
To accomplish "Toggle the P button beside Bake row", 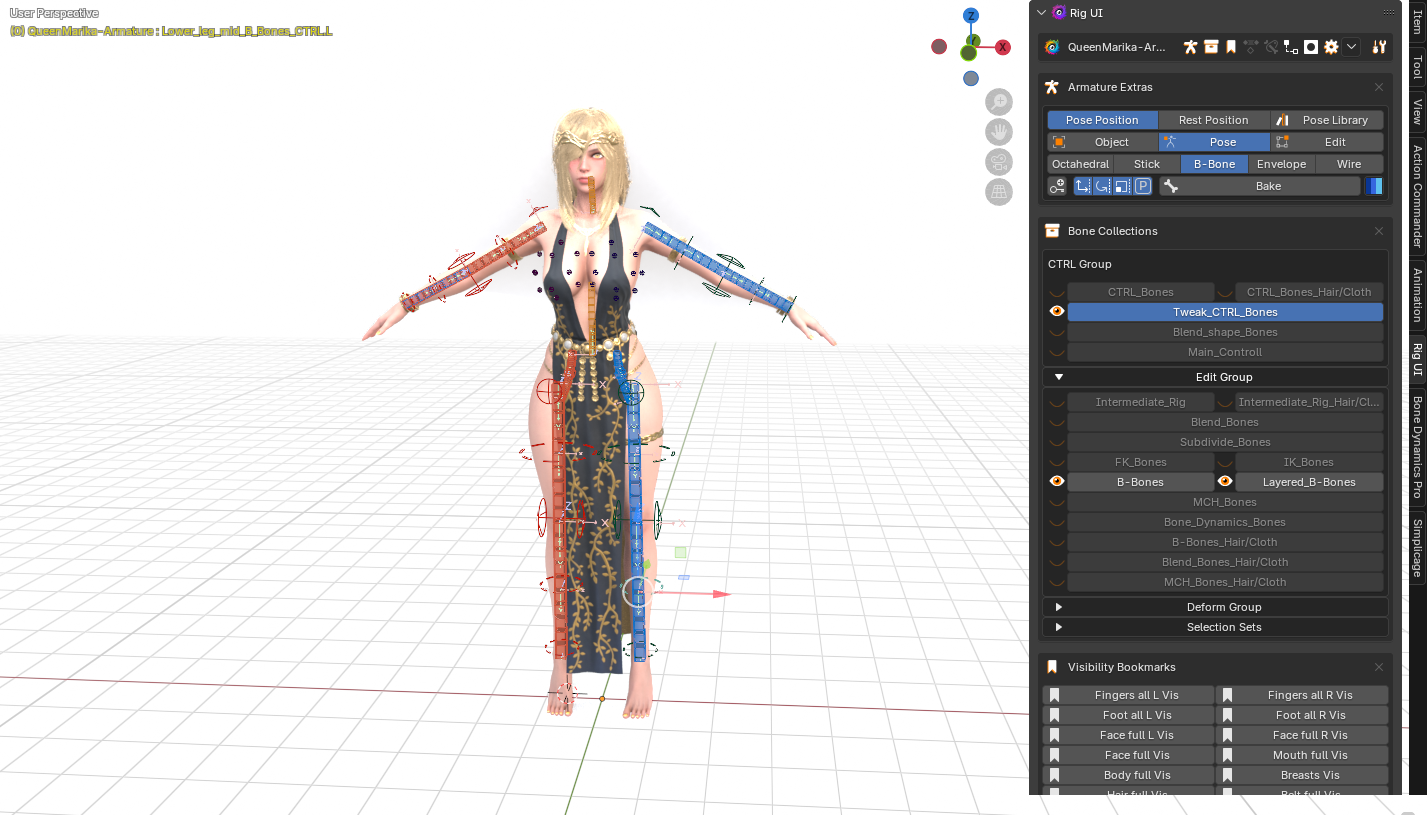I will pos(1142,186).
